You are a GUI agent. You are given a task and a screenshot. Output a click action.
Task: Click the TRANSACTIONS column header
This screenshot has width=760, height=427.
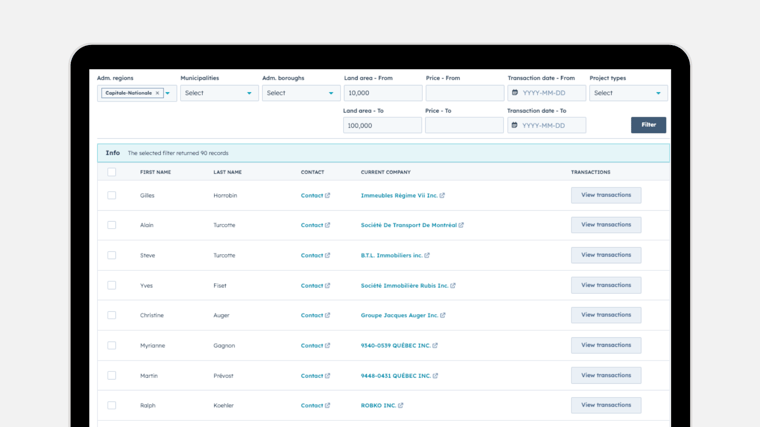point(590,172)
